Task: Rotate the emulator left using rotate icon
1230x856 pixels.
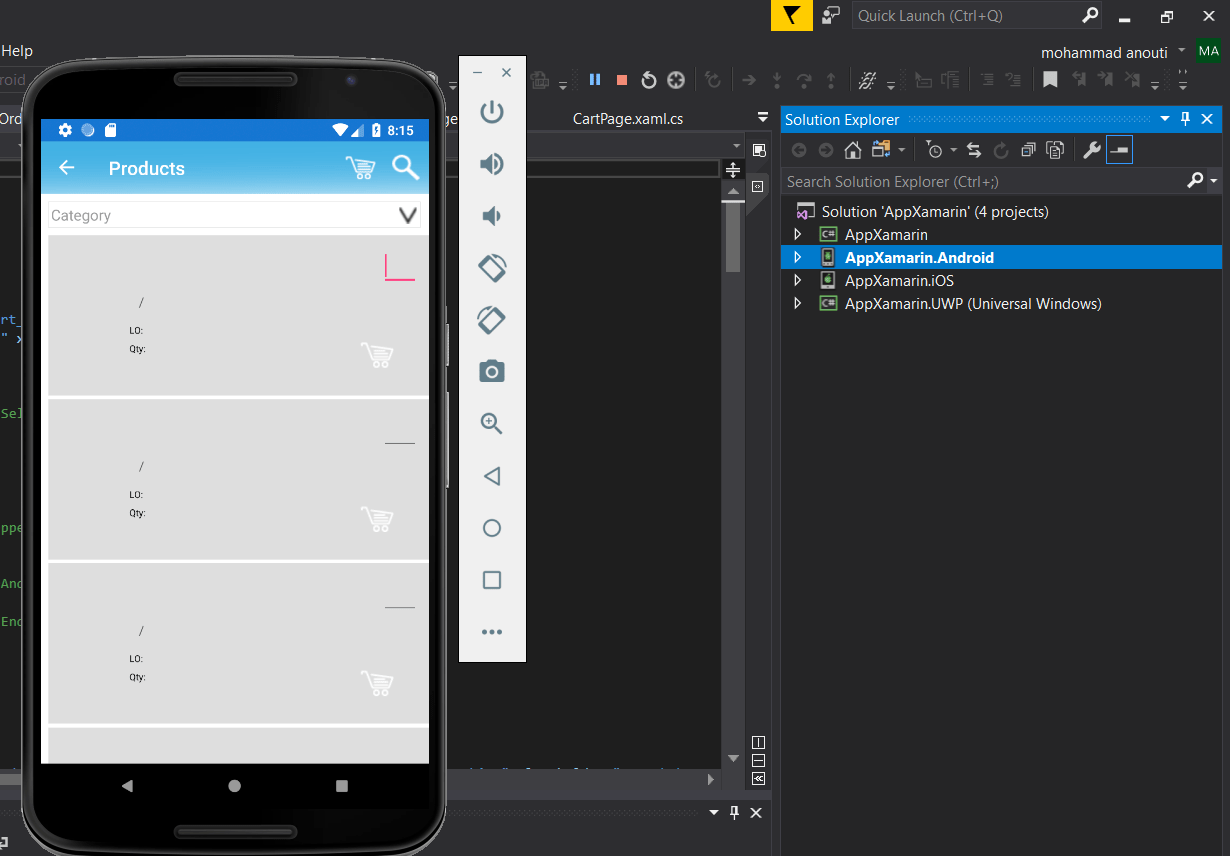Action: point(491,267)
